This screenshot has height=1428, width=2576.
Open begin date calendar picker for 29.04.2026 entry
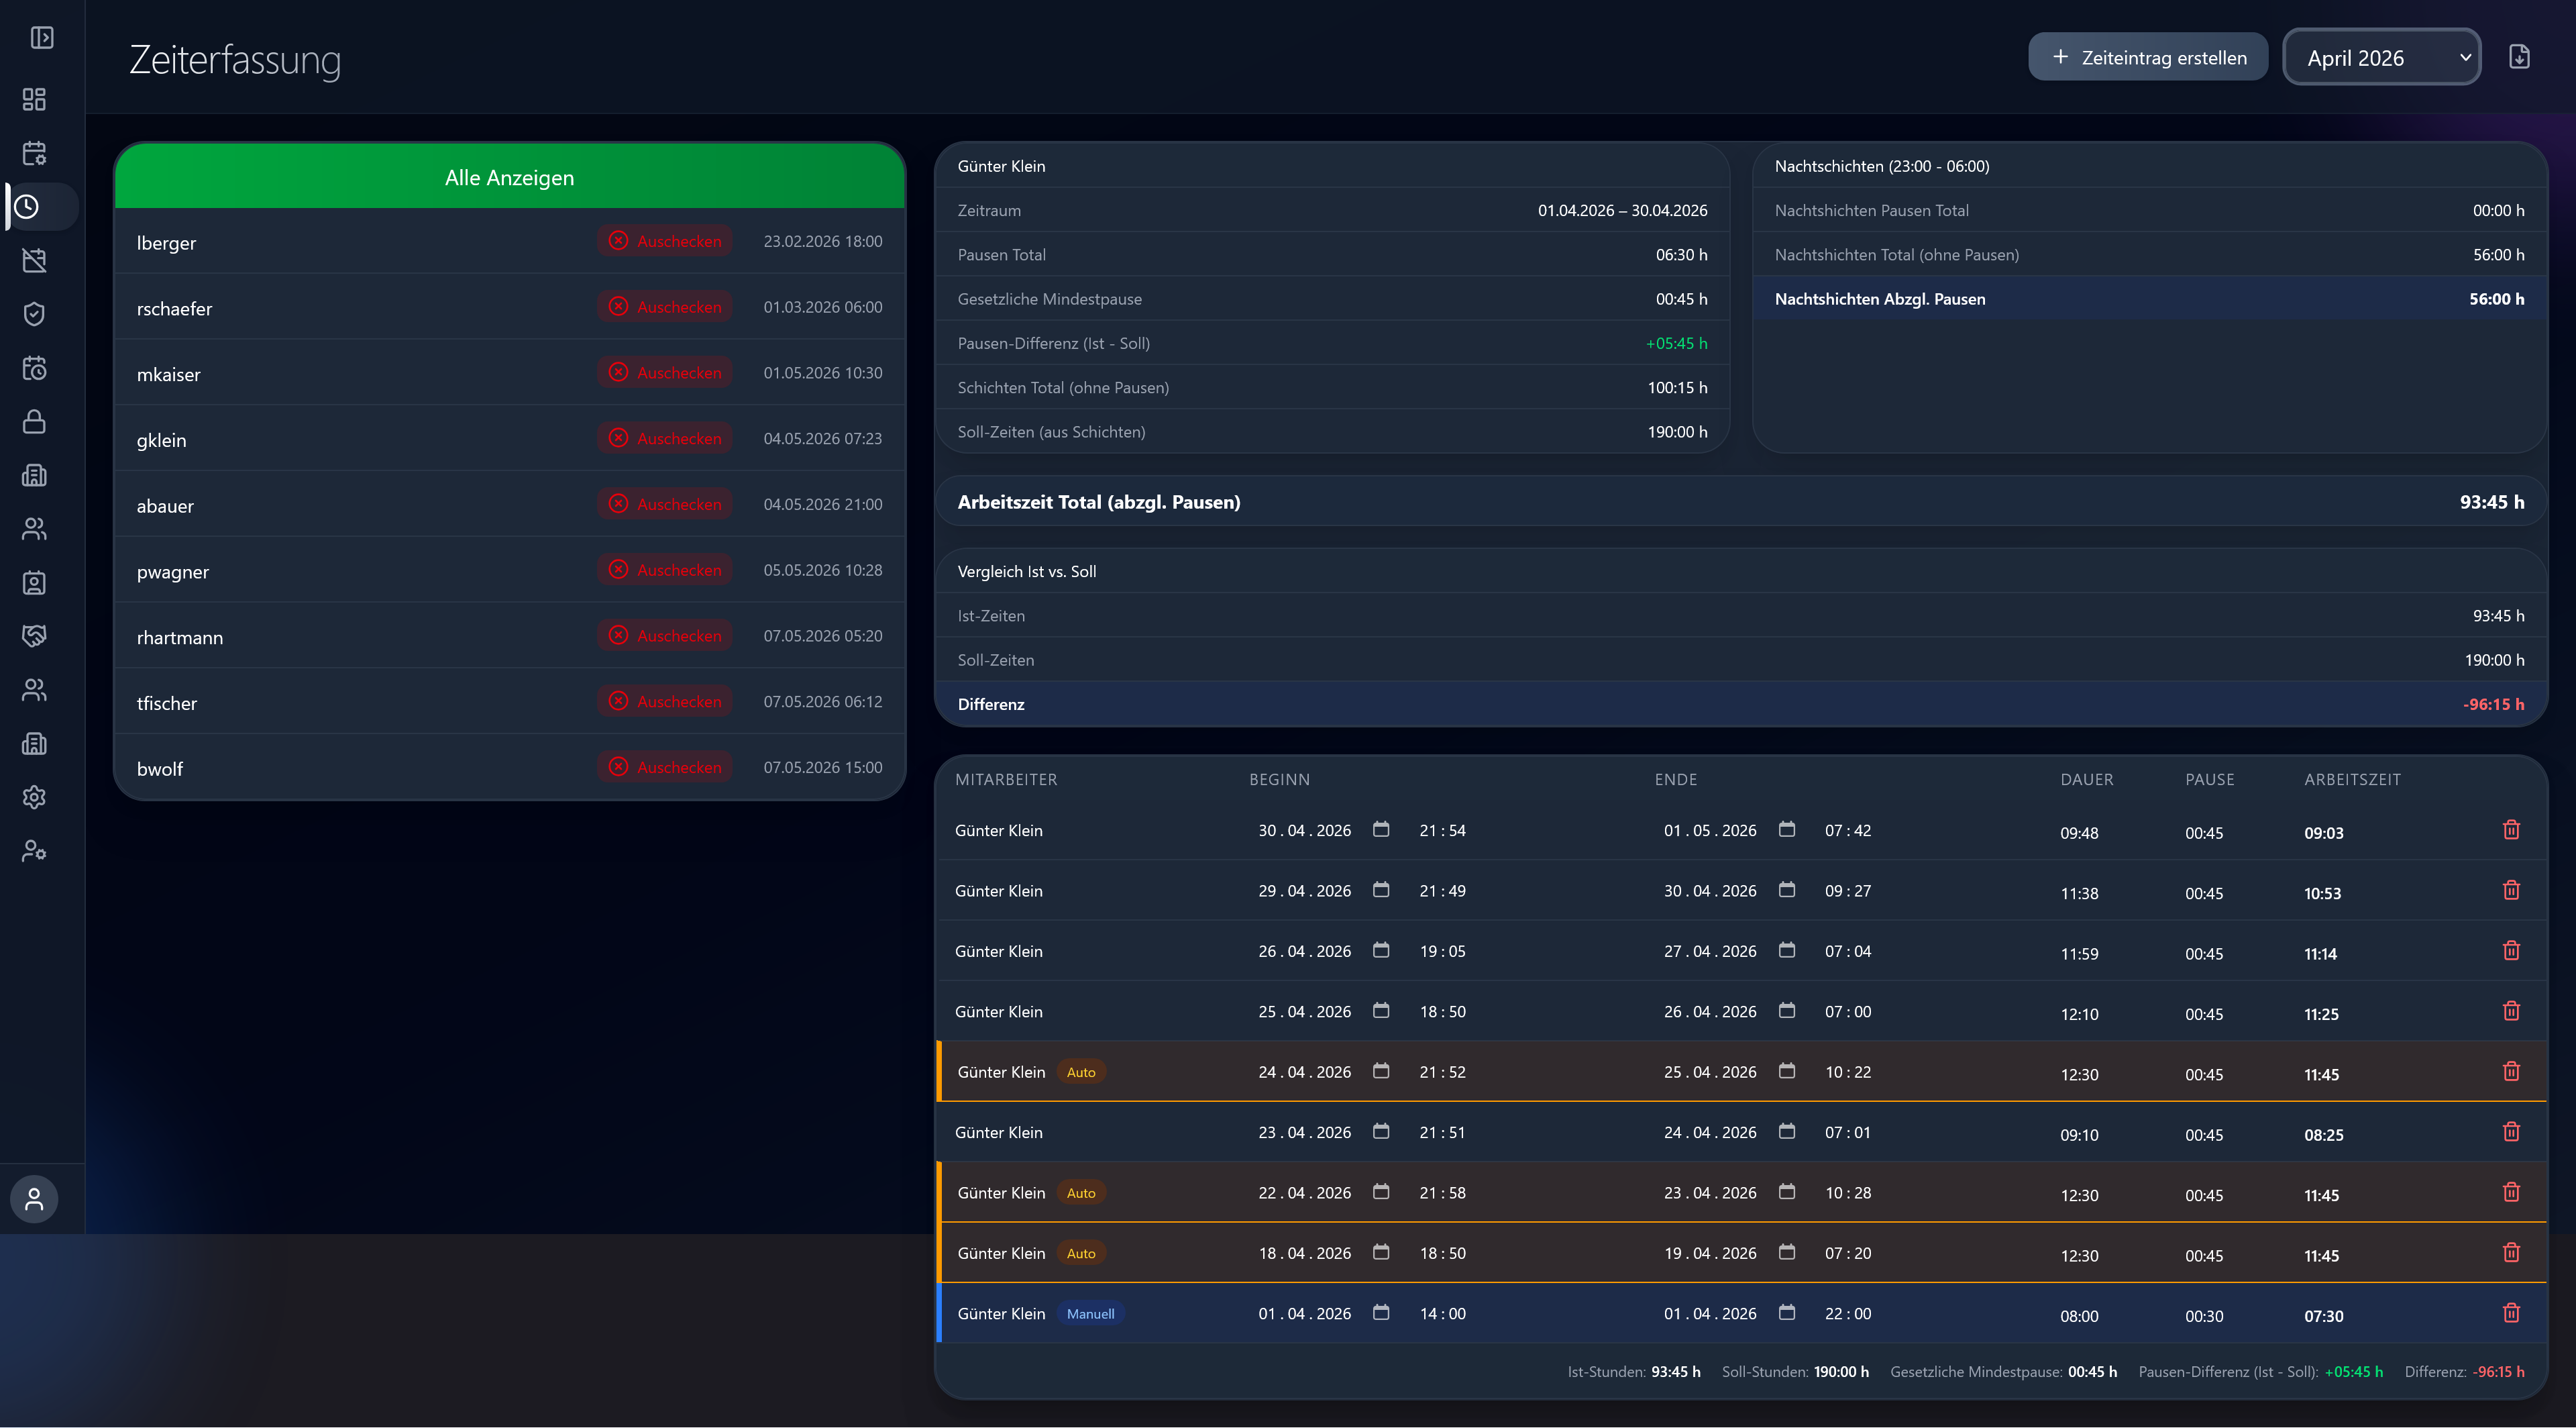tap(1381, 890)
